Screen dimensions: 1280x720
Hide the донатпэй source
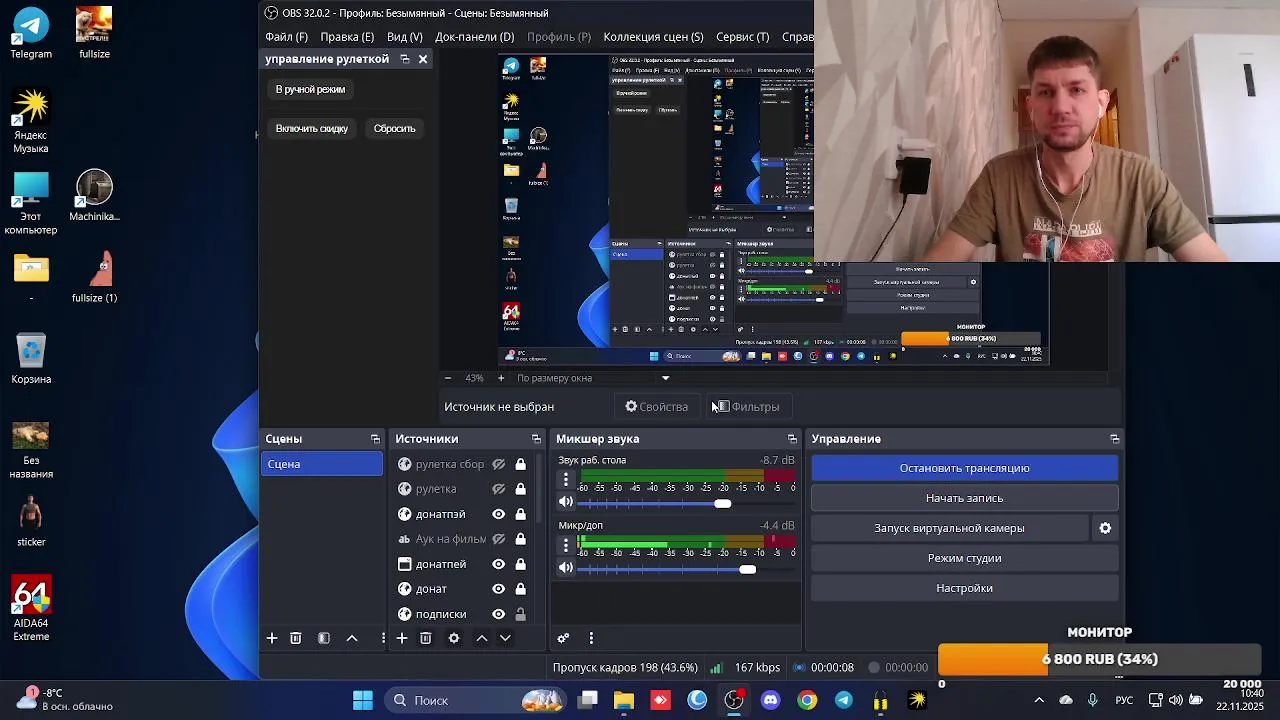coord(498,514)
